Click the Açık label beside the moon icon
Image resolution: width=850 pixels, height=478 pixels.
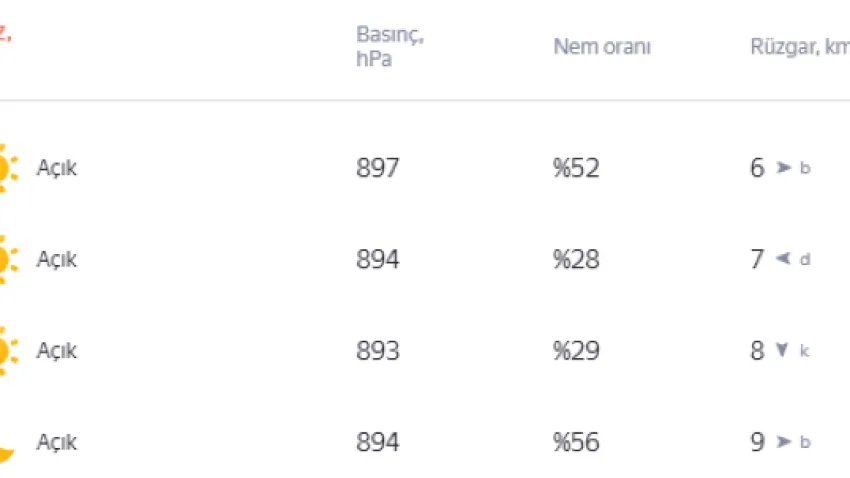click(x=57, y=442)
